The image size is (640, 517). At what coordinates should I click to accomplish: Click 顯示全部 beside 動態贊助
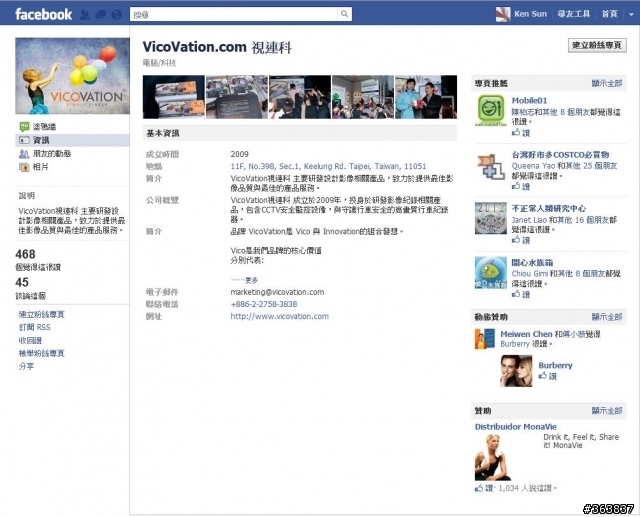point(607,317)
